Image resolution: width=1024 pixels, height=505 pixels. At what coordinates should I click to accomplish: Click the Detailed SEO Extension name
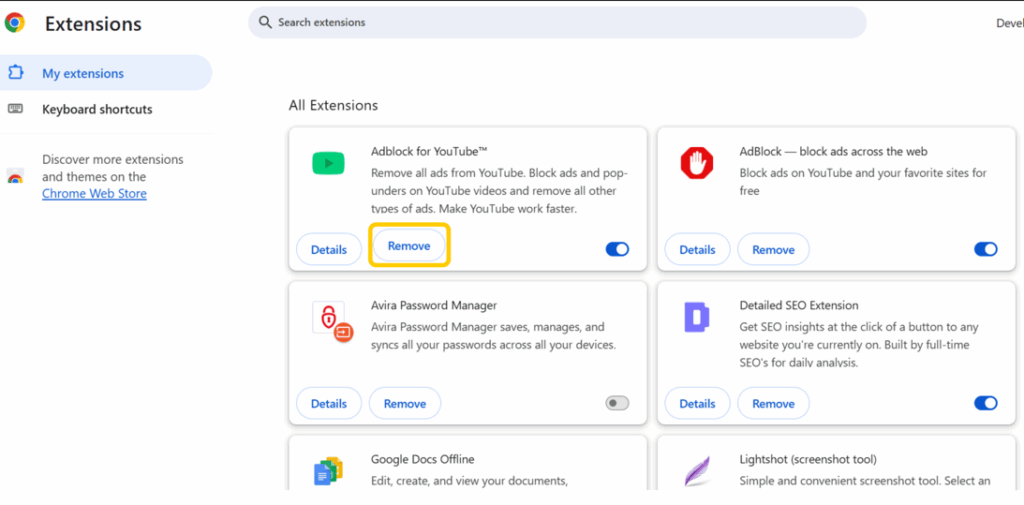coord(799,305)
